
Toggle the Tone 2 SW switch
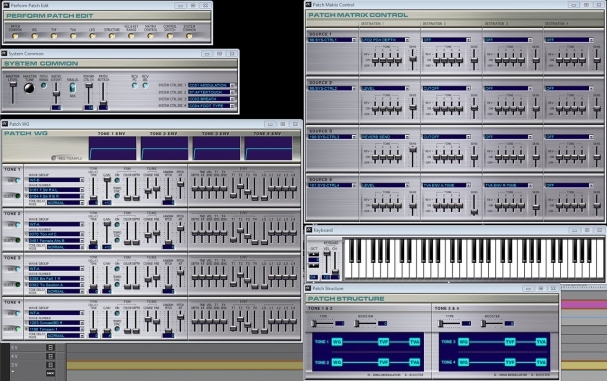click(x=17, y=225)
